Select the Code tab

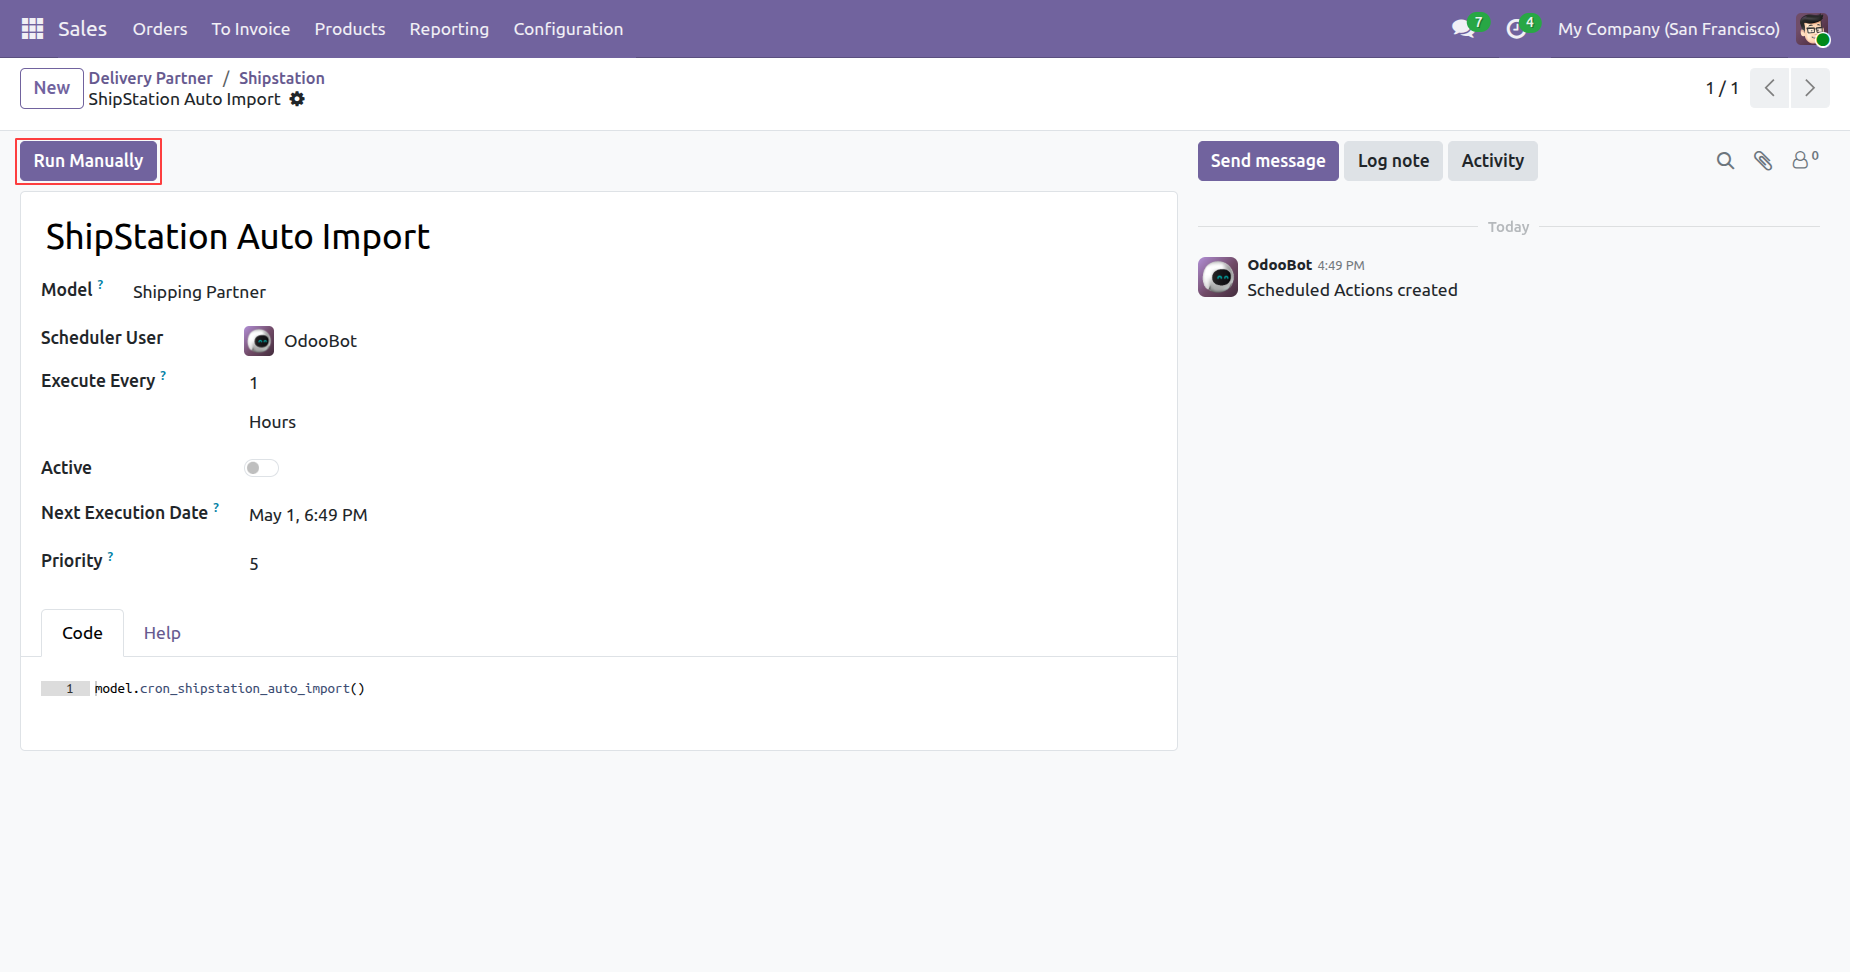[x=82, y=633]
